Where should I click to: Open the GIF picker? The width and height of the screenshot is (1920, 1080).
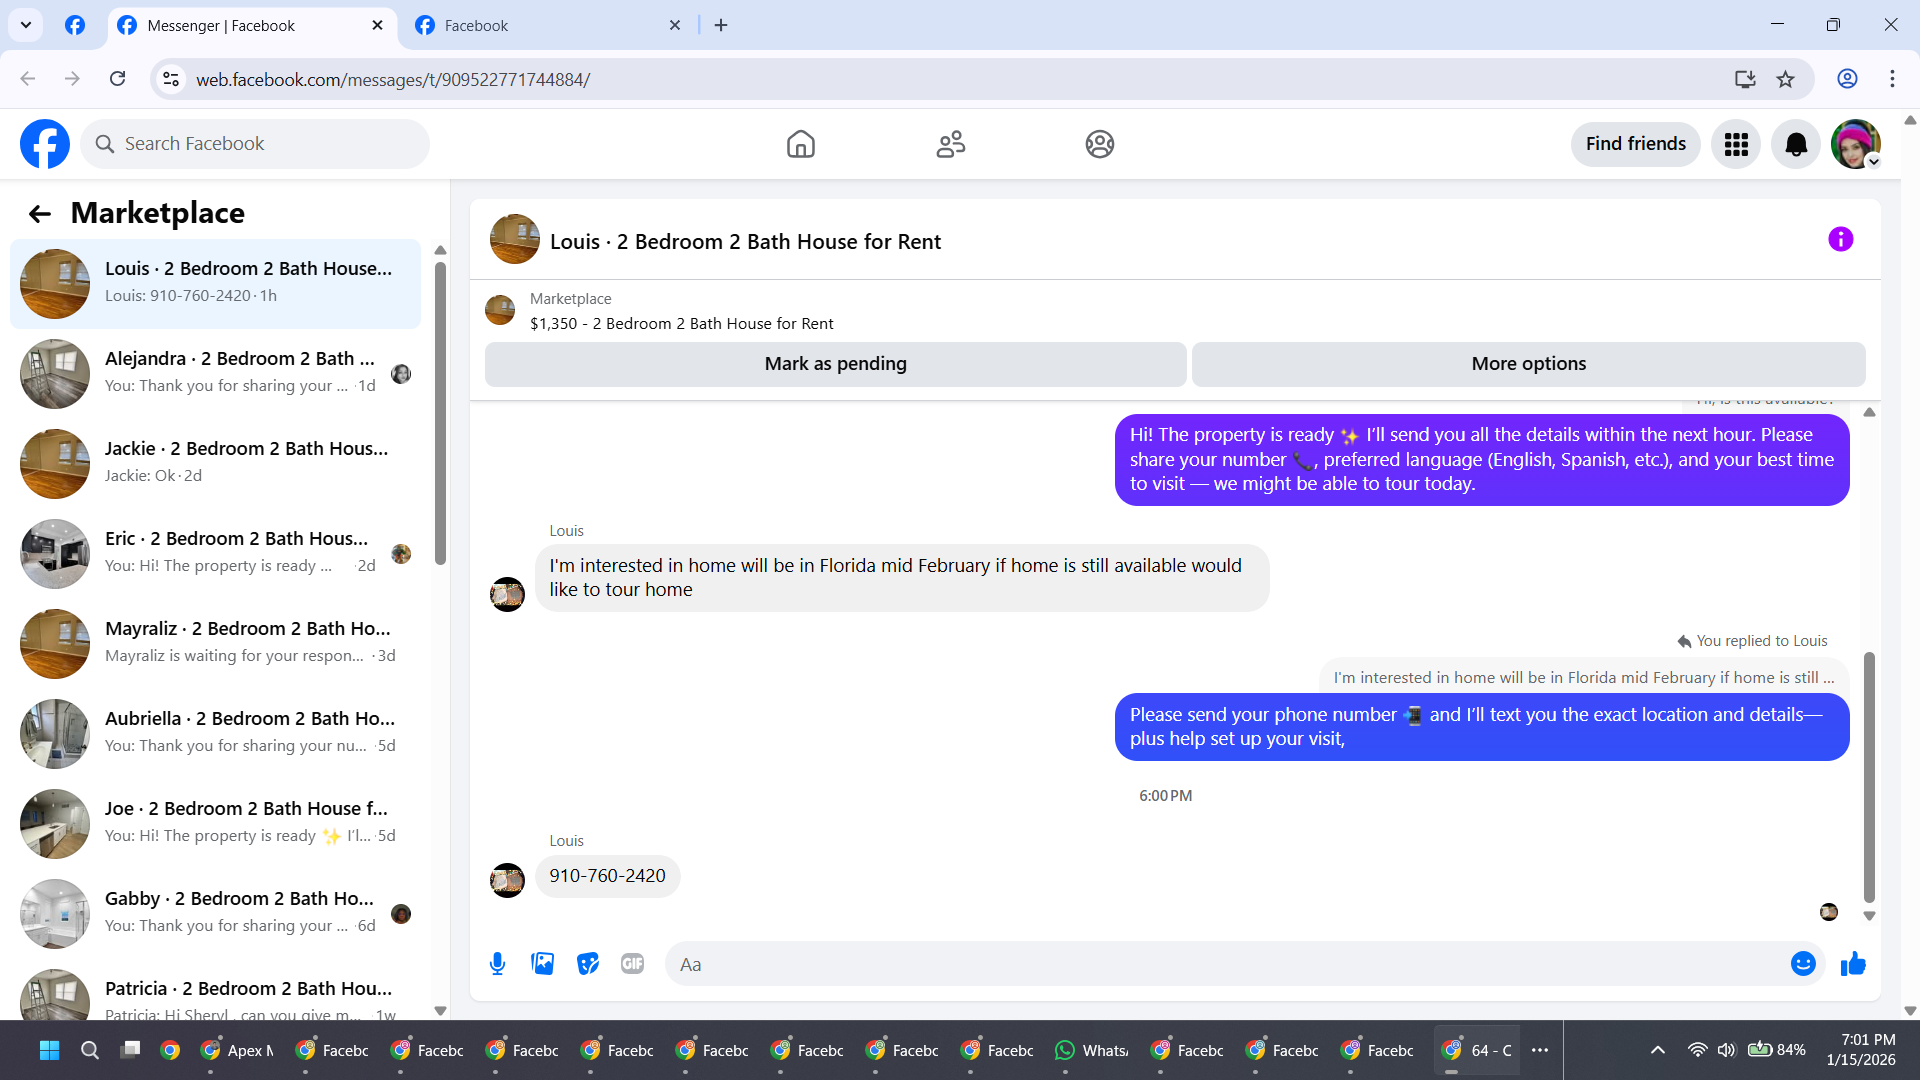(632, 964)
